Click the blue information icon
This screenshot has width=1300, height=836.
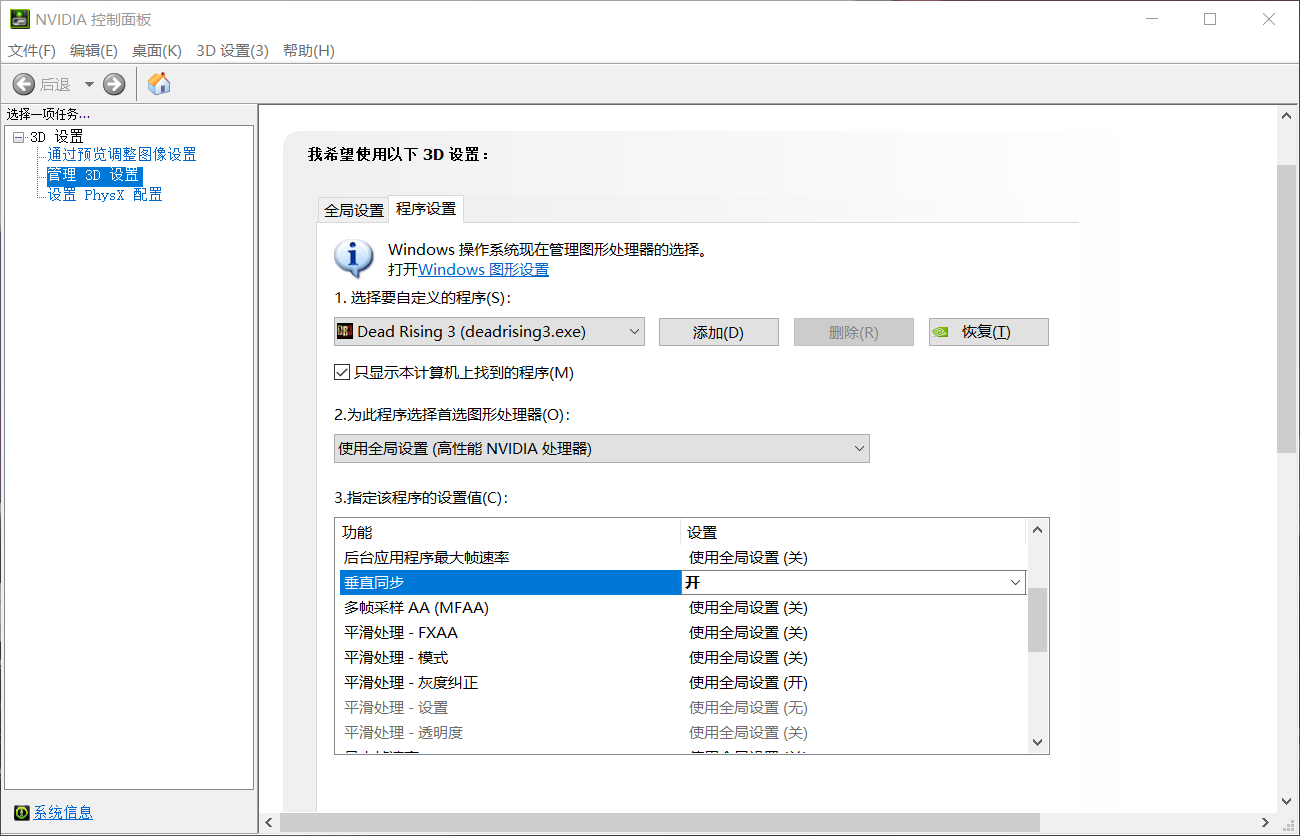click(x=354, y=258)
